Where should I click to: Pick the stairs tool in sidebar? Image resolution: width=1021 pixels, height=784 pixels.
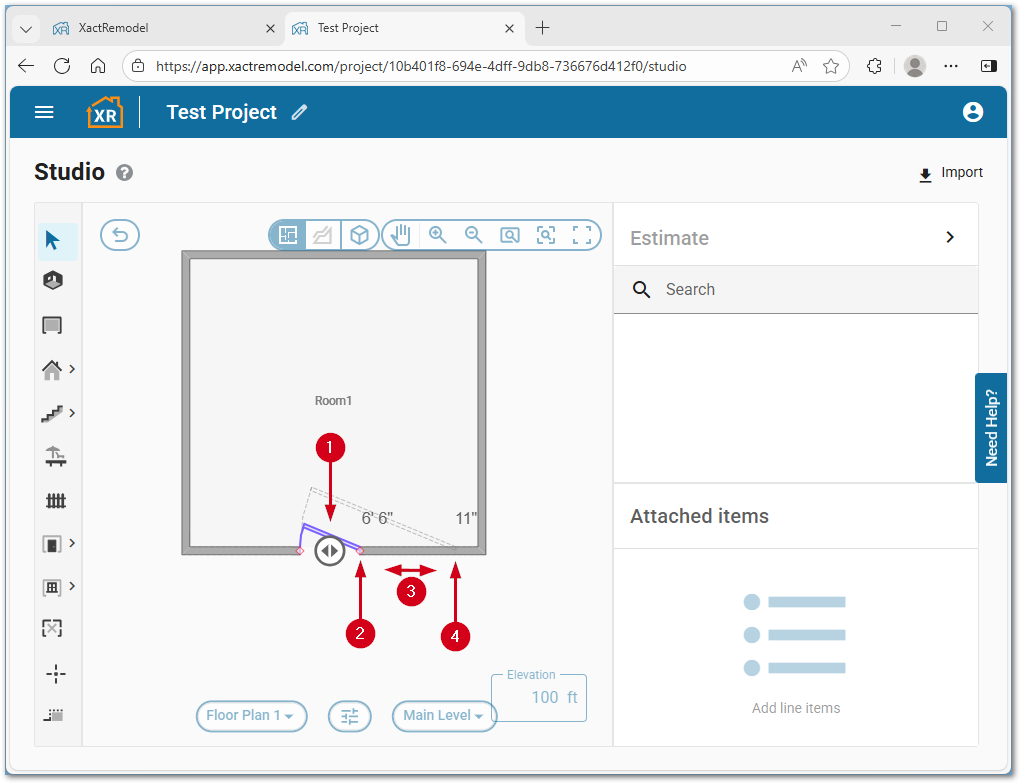pos(53,413)
